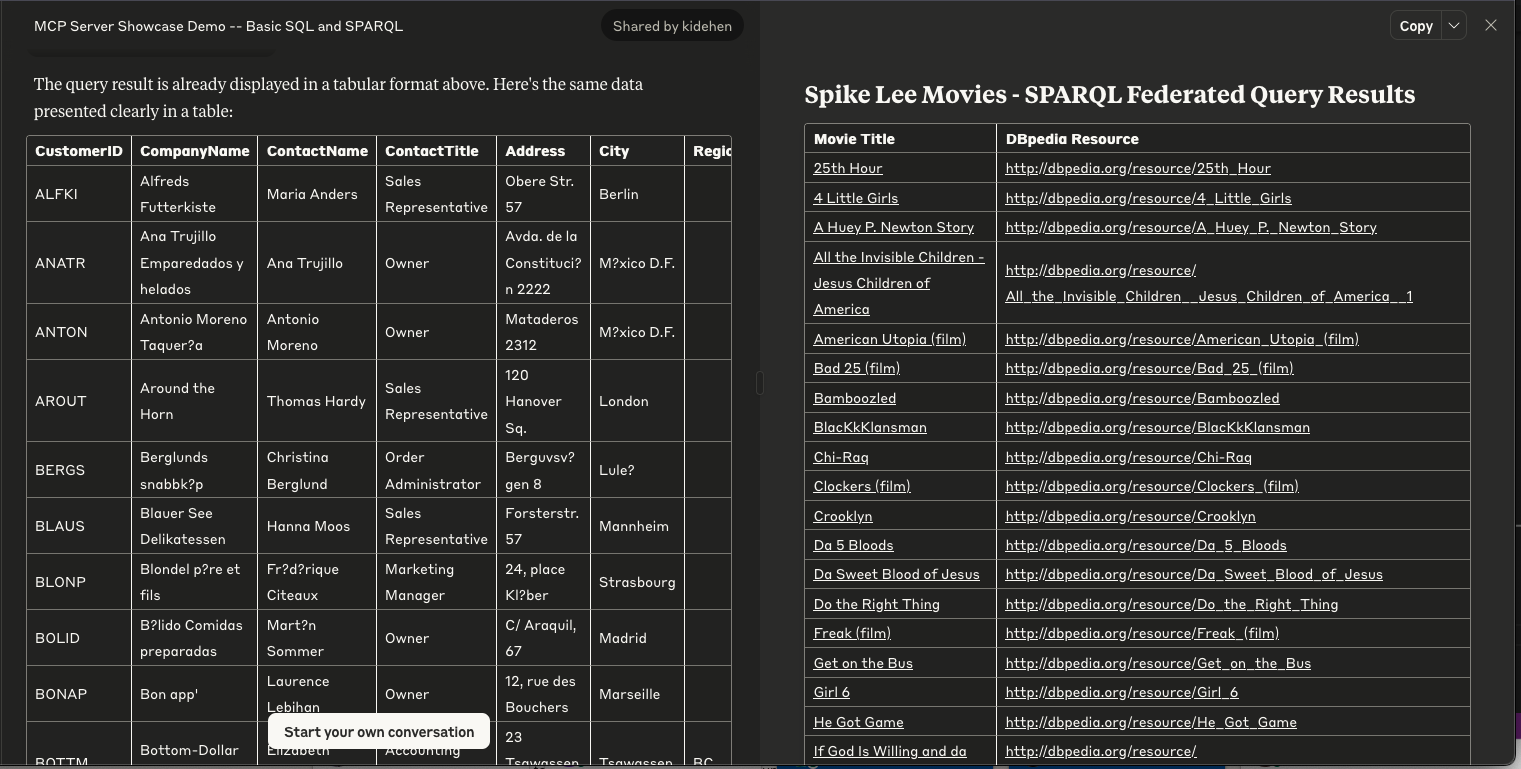Image resolution: width=1521 pixels, height=769 pixels.
Task: Select the BOLID customer ID cell
Action: point(79,638)
